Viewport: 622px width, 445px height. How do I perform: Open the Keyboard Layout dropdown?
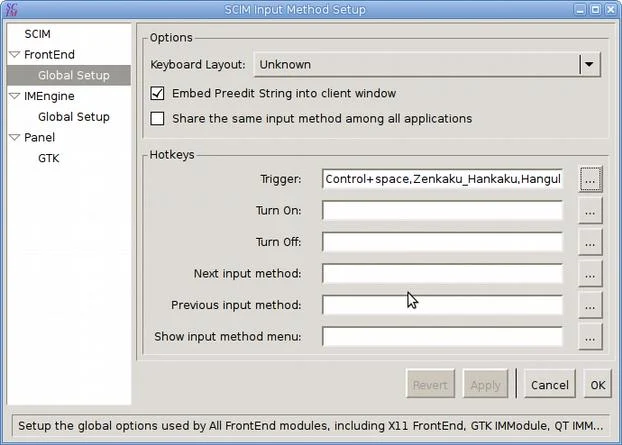coord(427,64)
